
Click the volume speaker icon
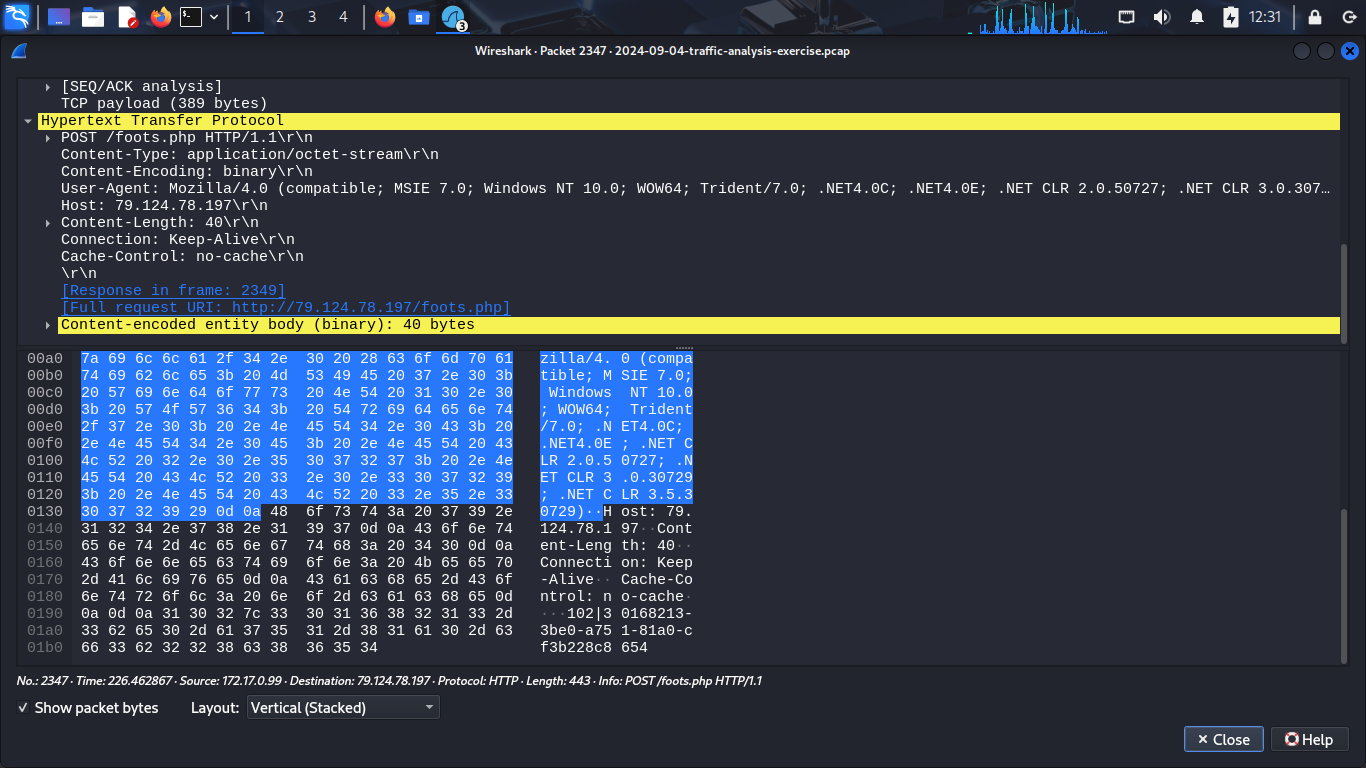(1161, 17)
